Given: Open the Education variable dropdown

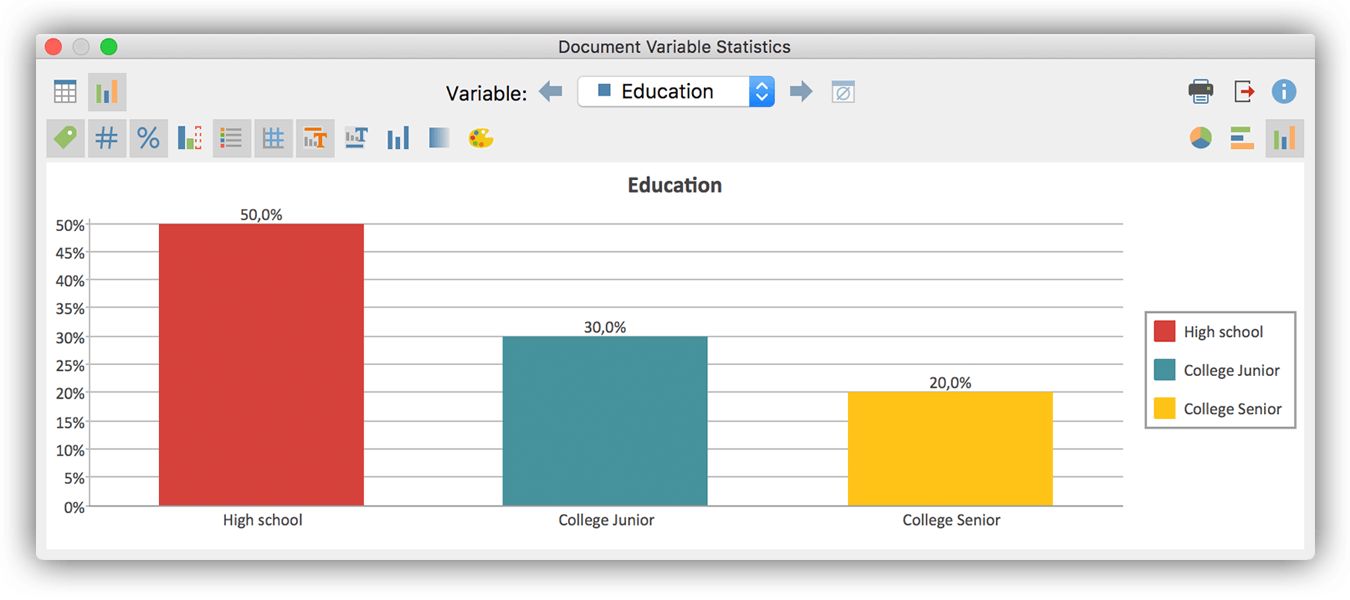Looking at the screenshot, I should [x=676, y=92].
